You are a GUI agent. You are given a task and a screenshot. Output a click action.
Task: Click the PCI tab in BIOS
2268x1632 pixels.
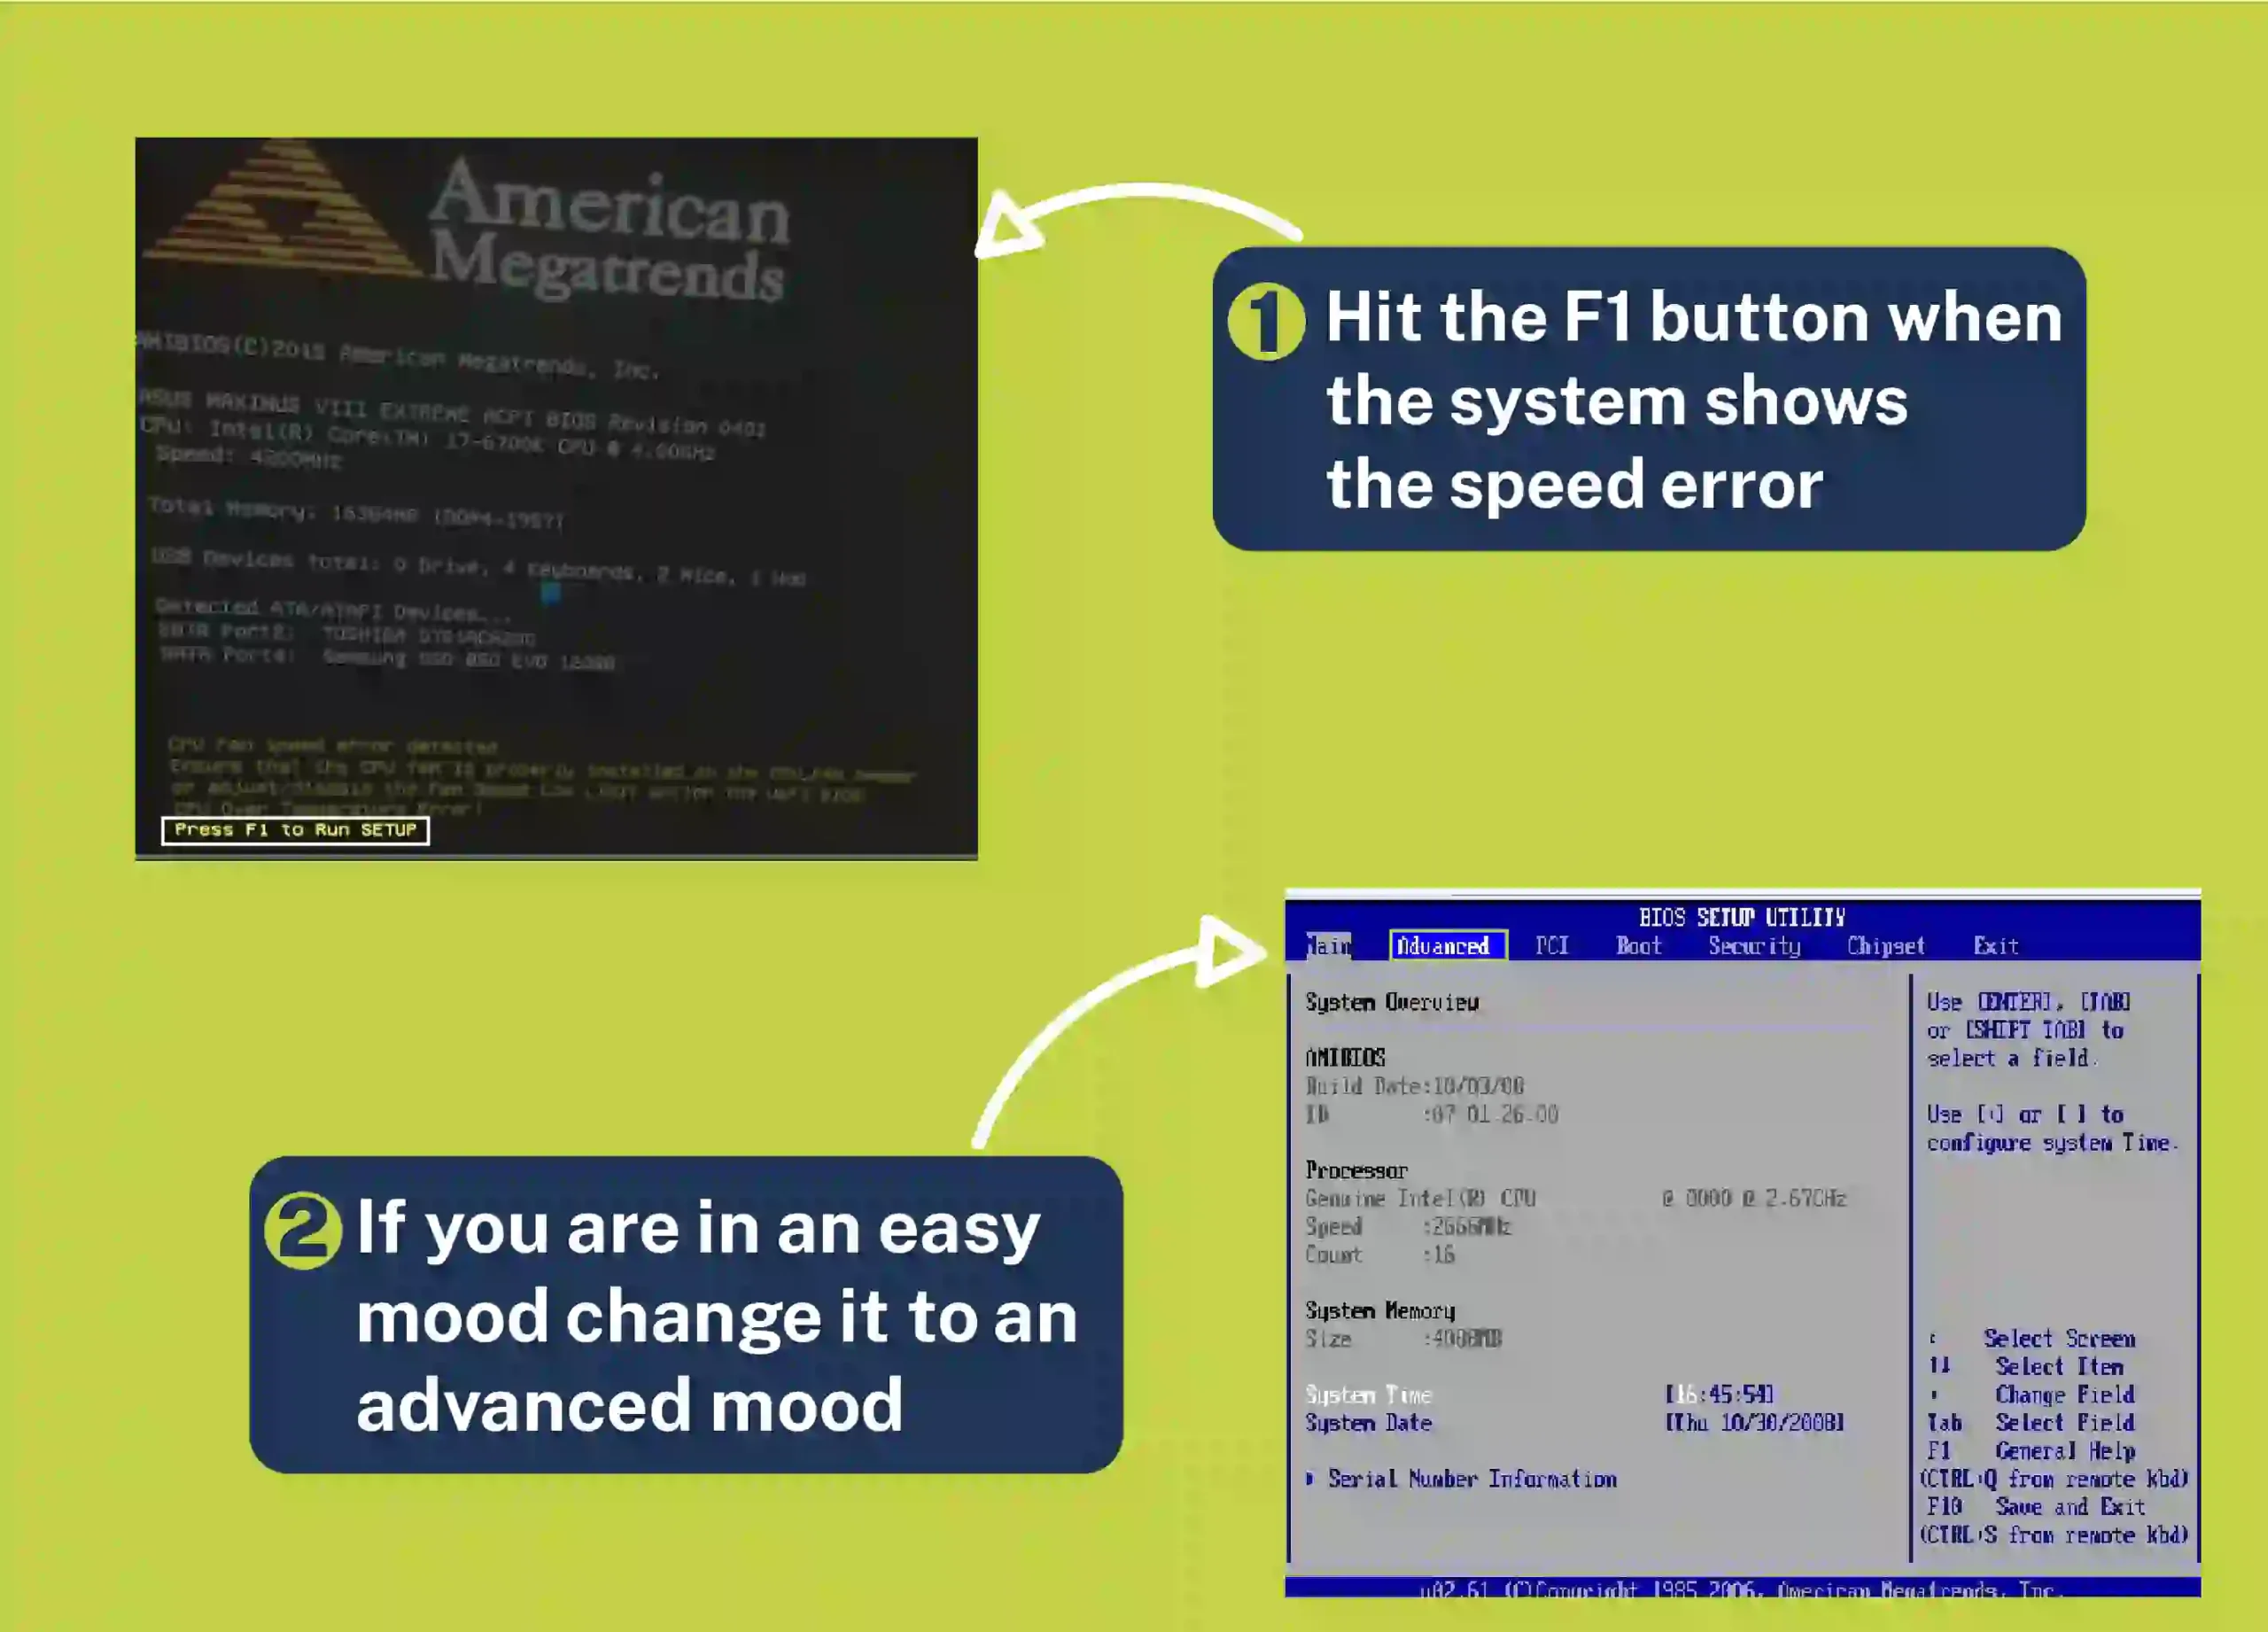point(1548,951)
